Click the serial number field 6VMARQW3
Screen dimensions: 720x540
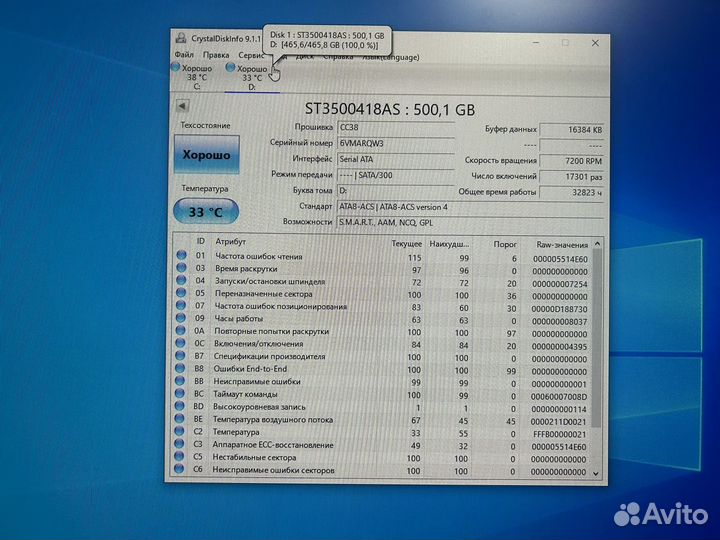click(x=395, y=143)
